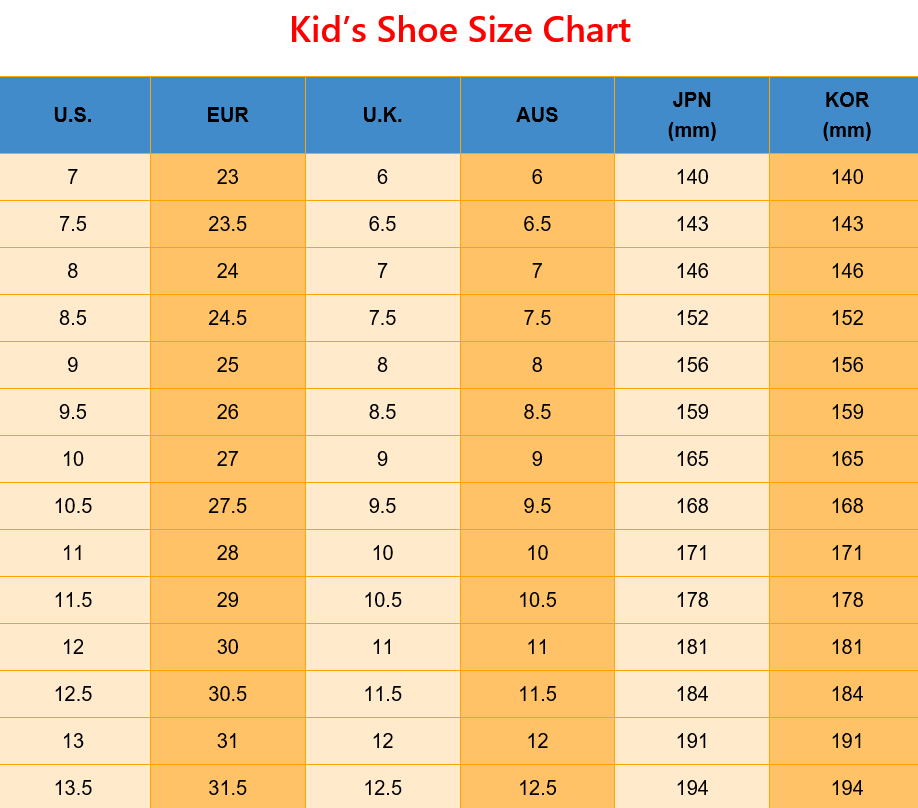Click the U.S. size 9 cell
918x808 pixels.
pyautogui.click(x=73, y=365)
